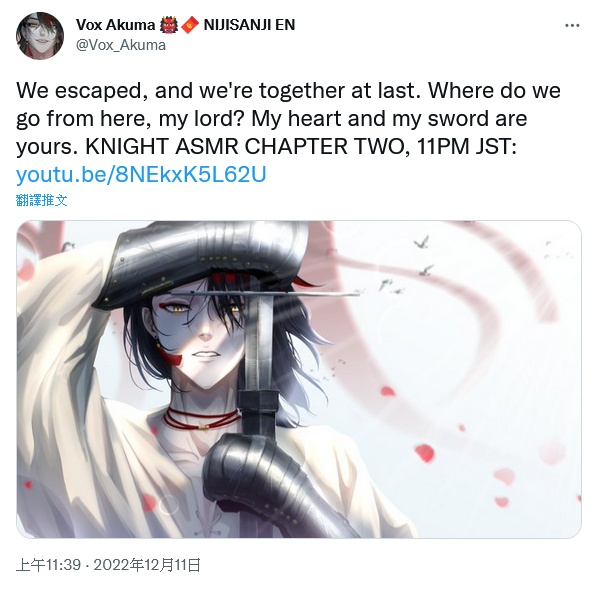
Task: Click the 2022年12月11日 date text
Action: pos(147,565)
